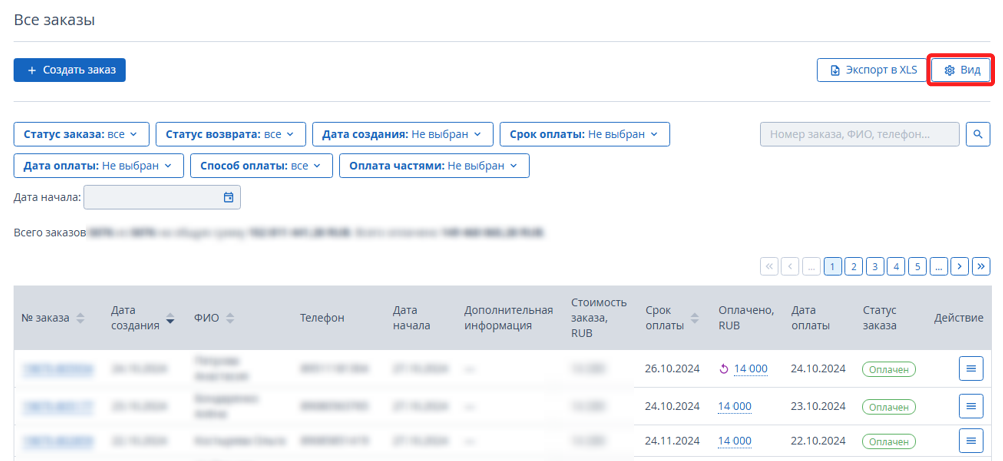Click the pagination ellipsis after page 5

coord(938,267)
